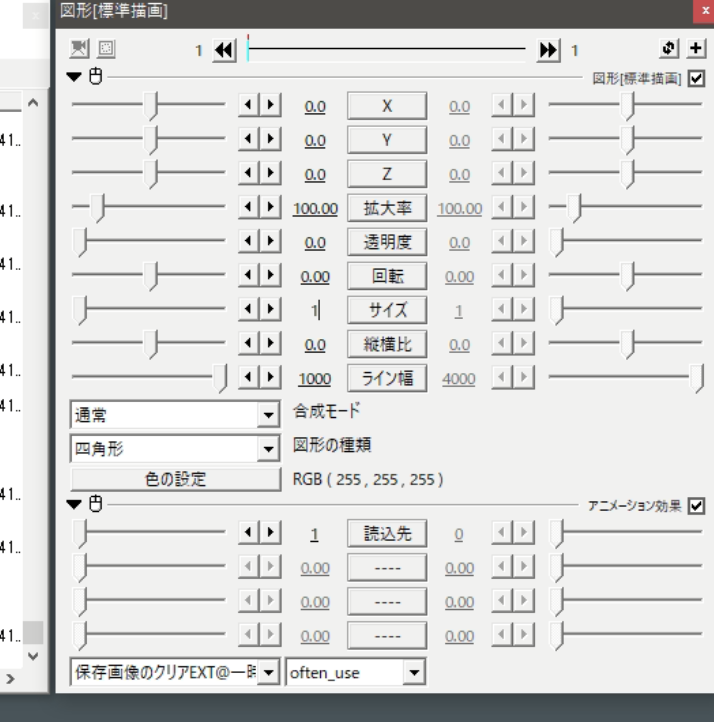714x722 pixels.
Task: Click the Y movement button
Action: point(387,140)
